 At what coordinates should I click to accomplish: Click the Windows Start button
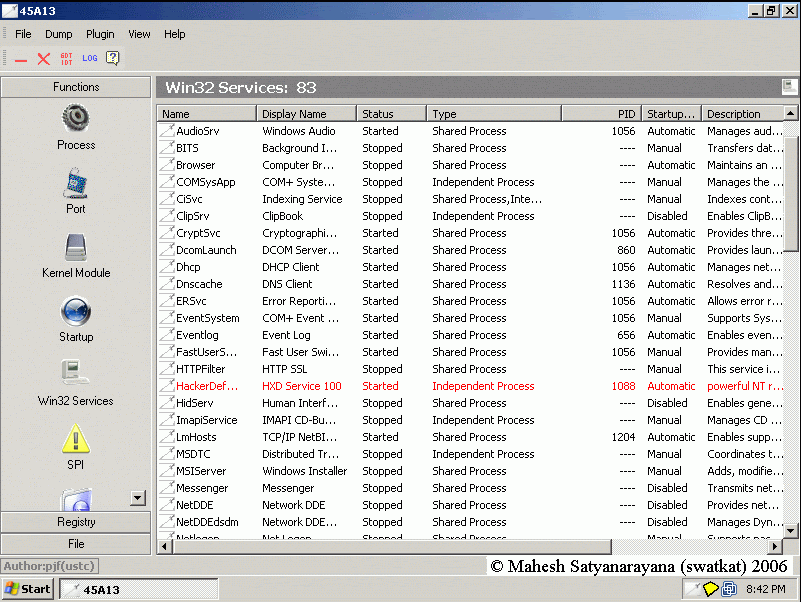click(x=28, y=589)
